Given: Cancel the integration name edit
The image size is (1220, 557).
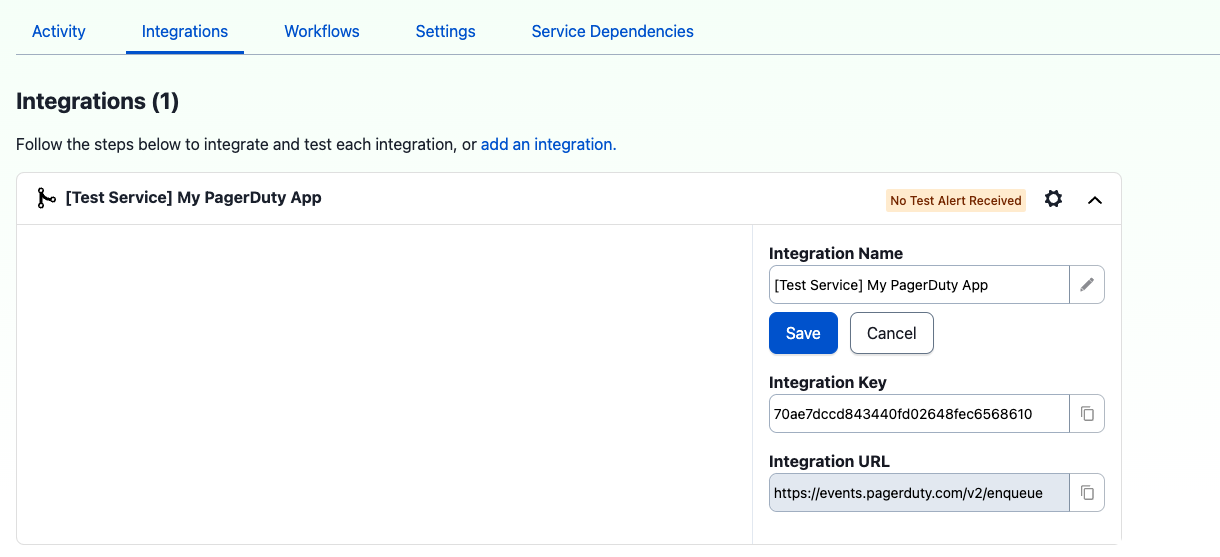Looking at the screenshot, I should tap(892, 333).
